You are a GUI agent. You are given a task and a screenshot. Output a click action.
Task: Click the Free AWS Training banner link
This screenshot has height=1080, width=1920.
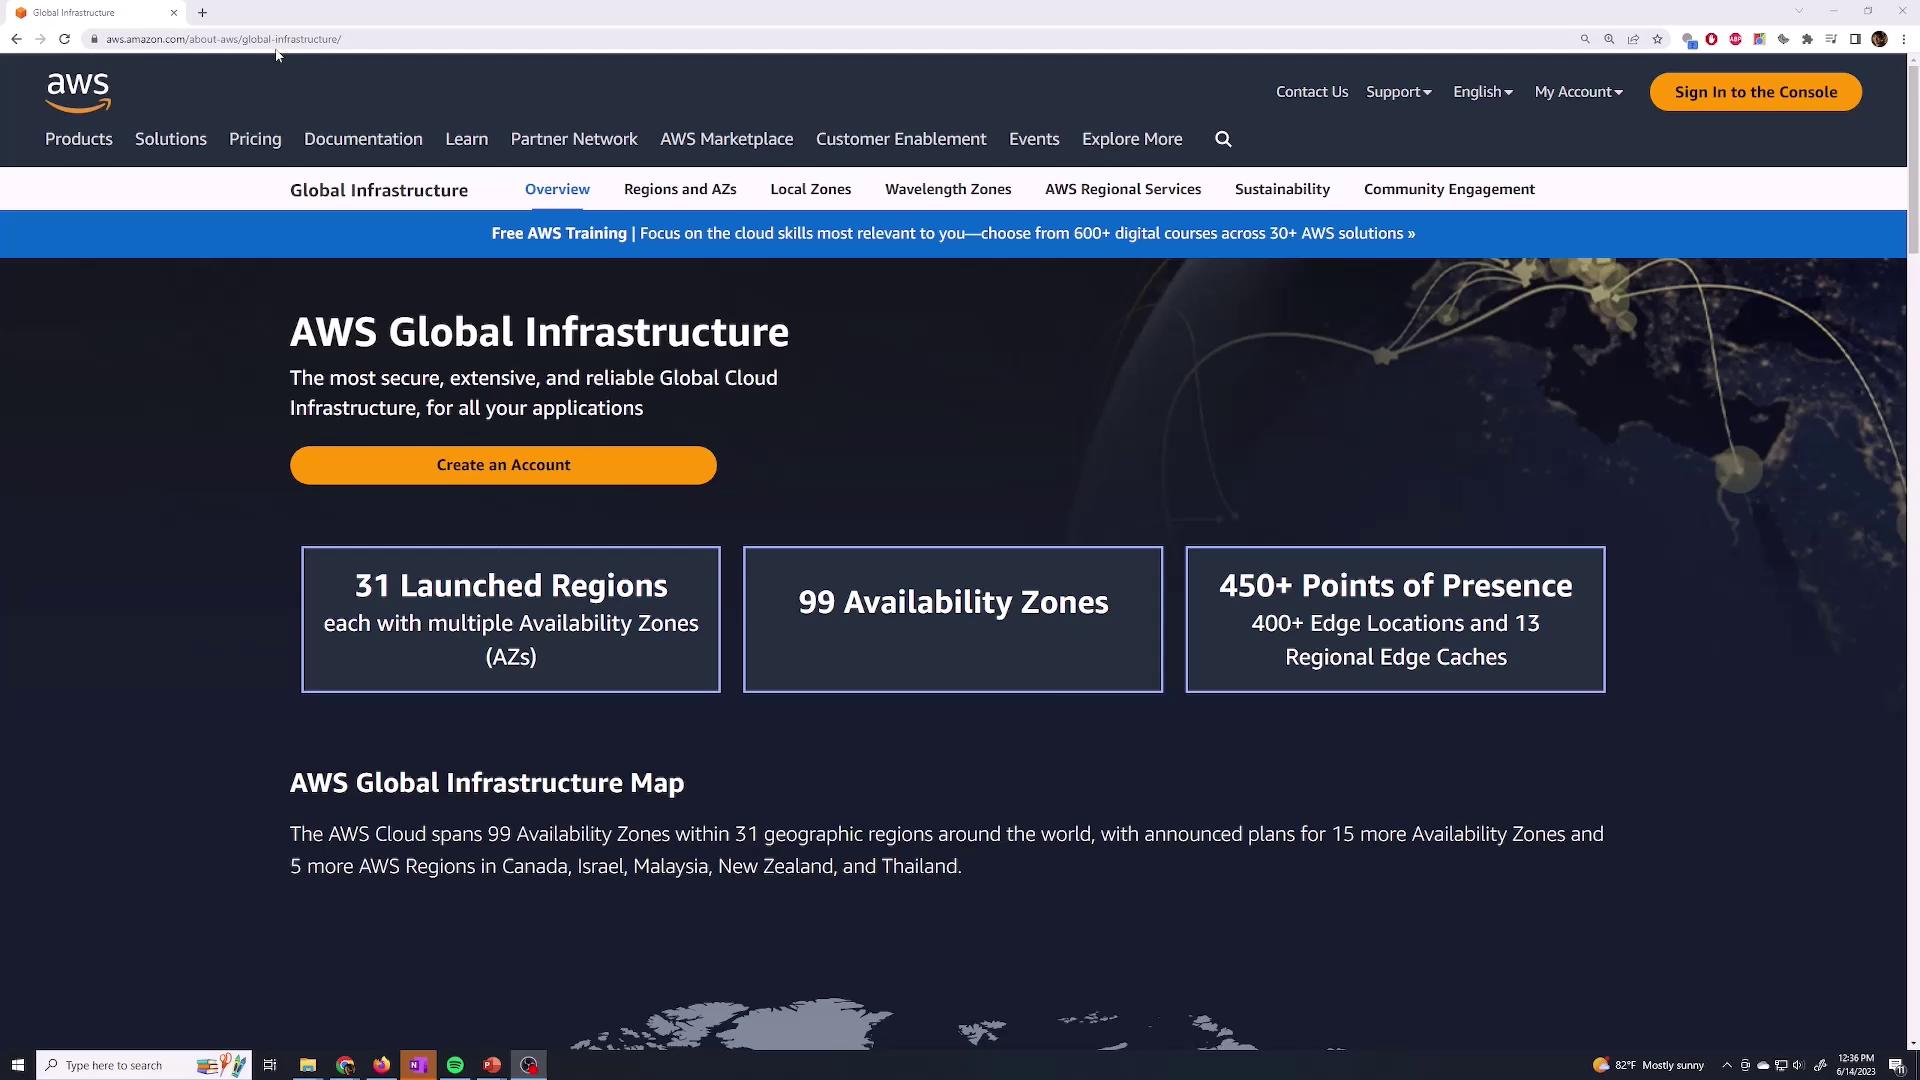953,233
